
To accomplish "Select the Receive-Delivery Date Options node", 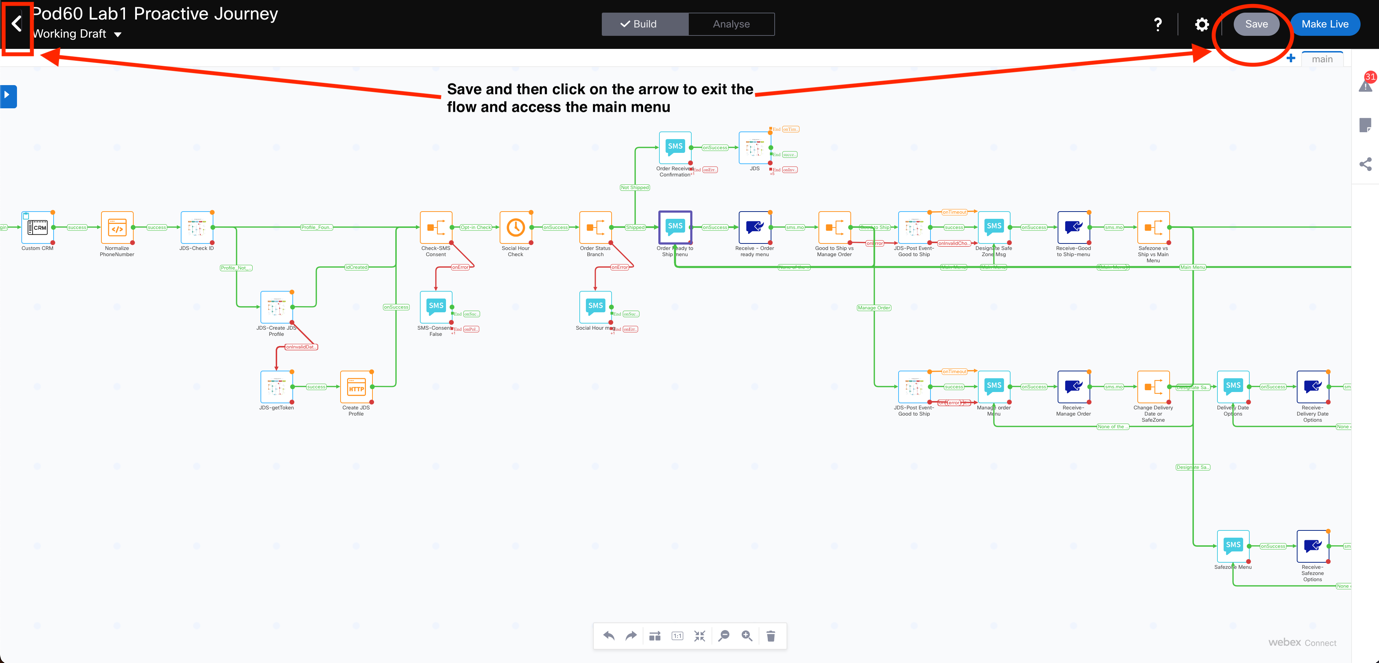I will pos(1312,387).
